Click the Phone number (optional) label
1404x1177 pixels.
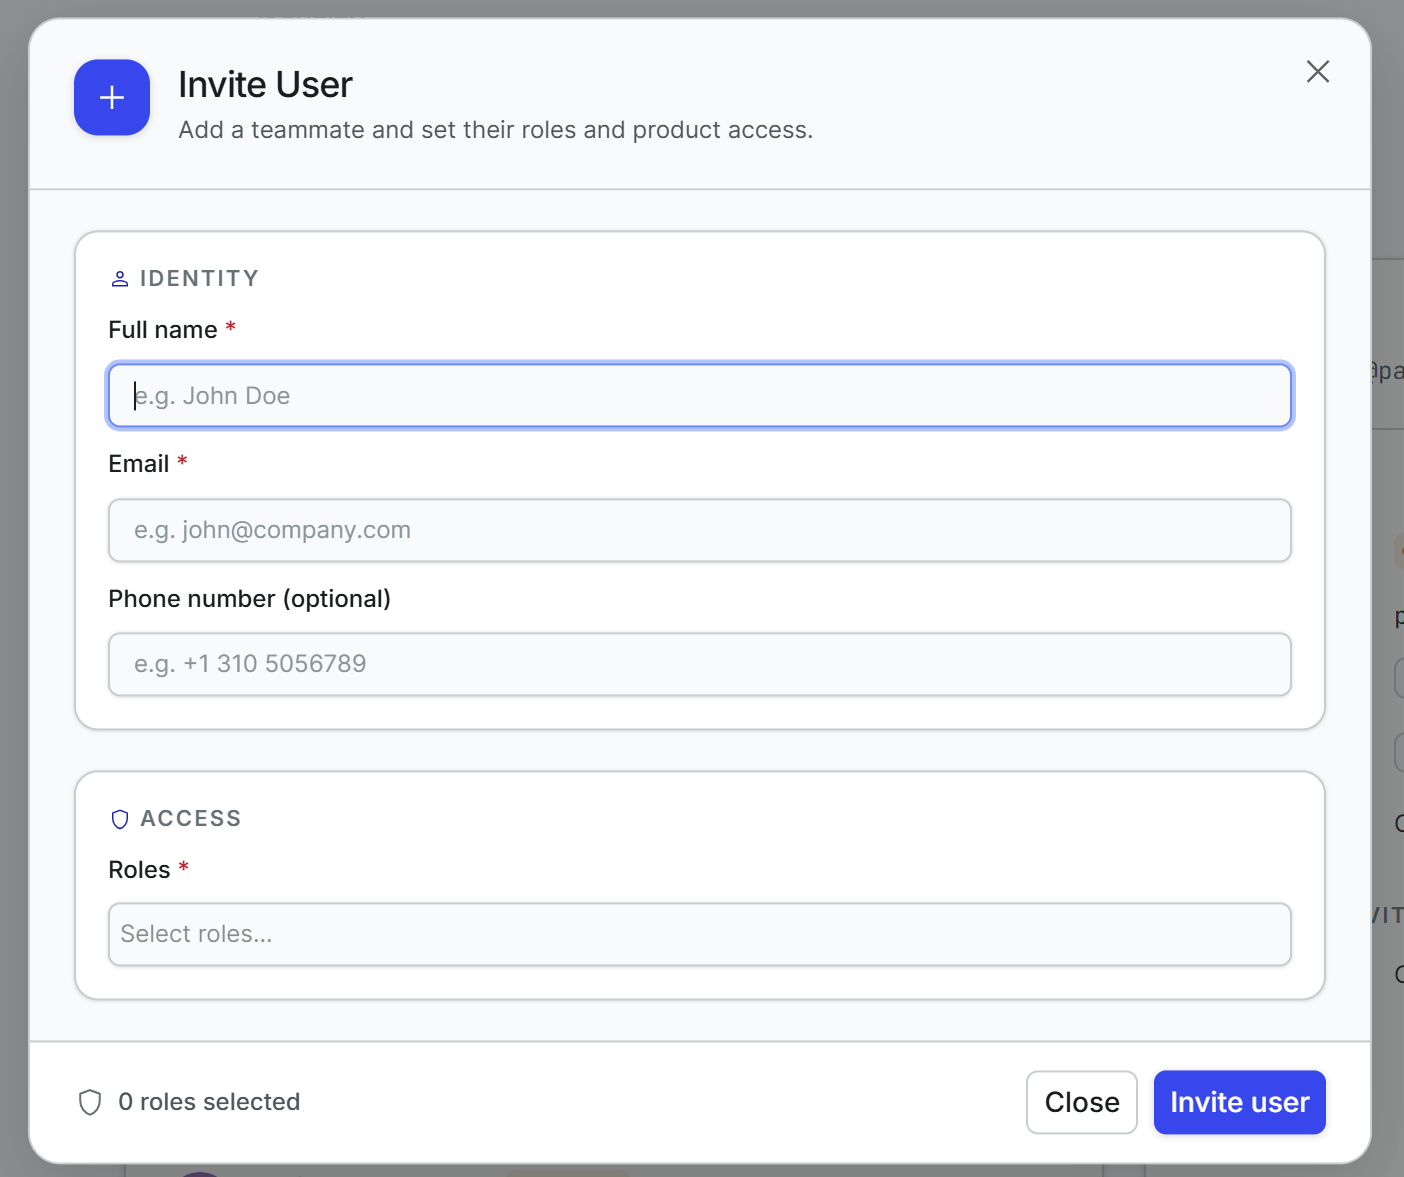tap(249, 599)
